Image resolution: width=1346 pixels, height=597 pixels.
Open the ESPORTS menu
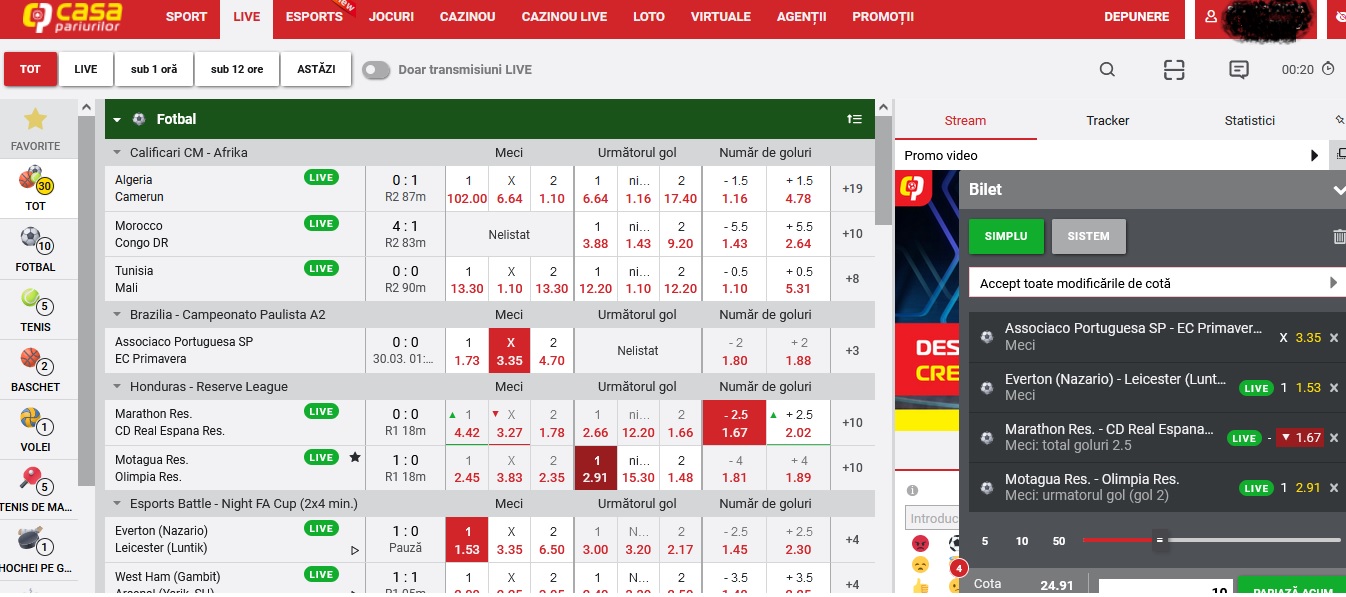314,17
